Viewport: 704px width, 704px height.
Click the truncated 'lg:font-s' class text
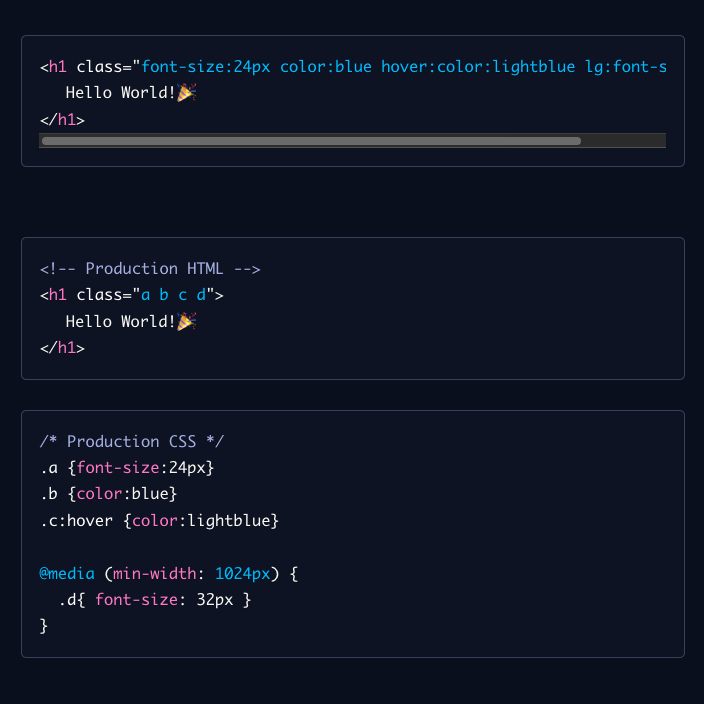tap(626, 66)
